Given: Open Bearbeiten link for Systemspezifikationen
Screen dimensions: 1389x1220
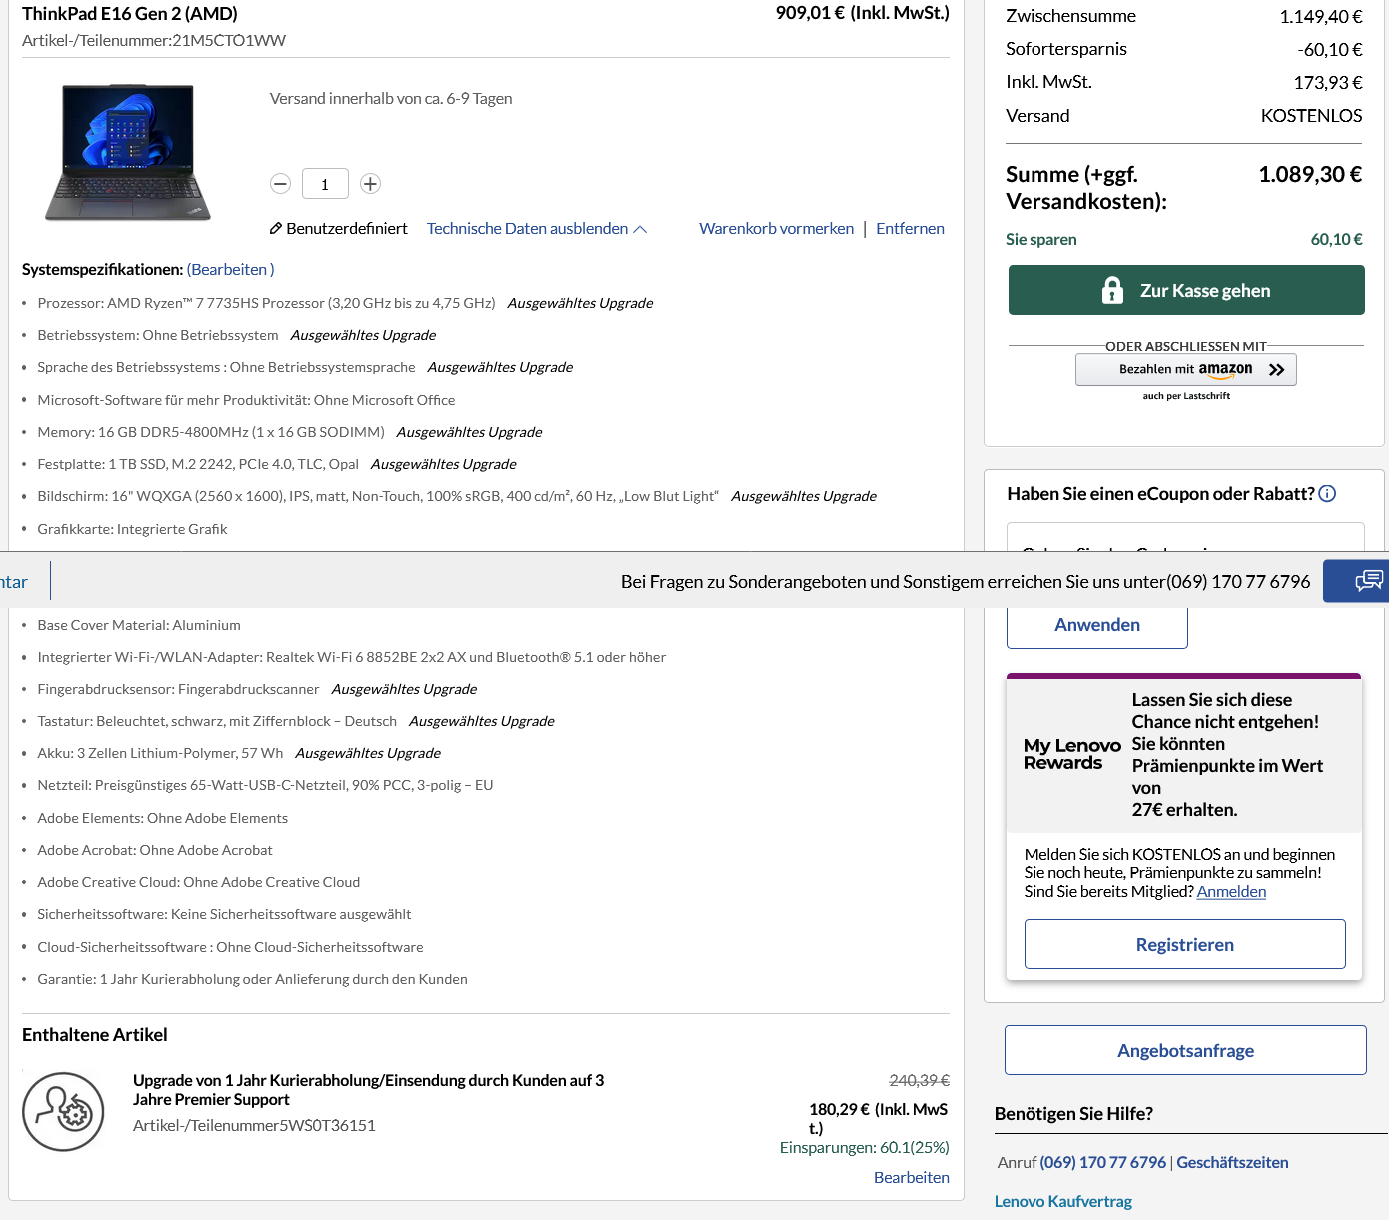Looking at the screenshot, I should coord(230,270).
